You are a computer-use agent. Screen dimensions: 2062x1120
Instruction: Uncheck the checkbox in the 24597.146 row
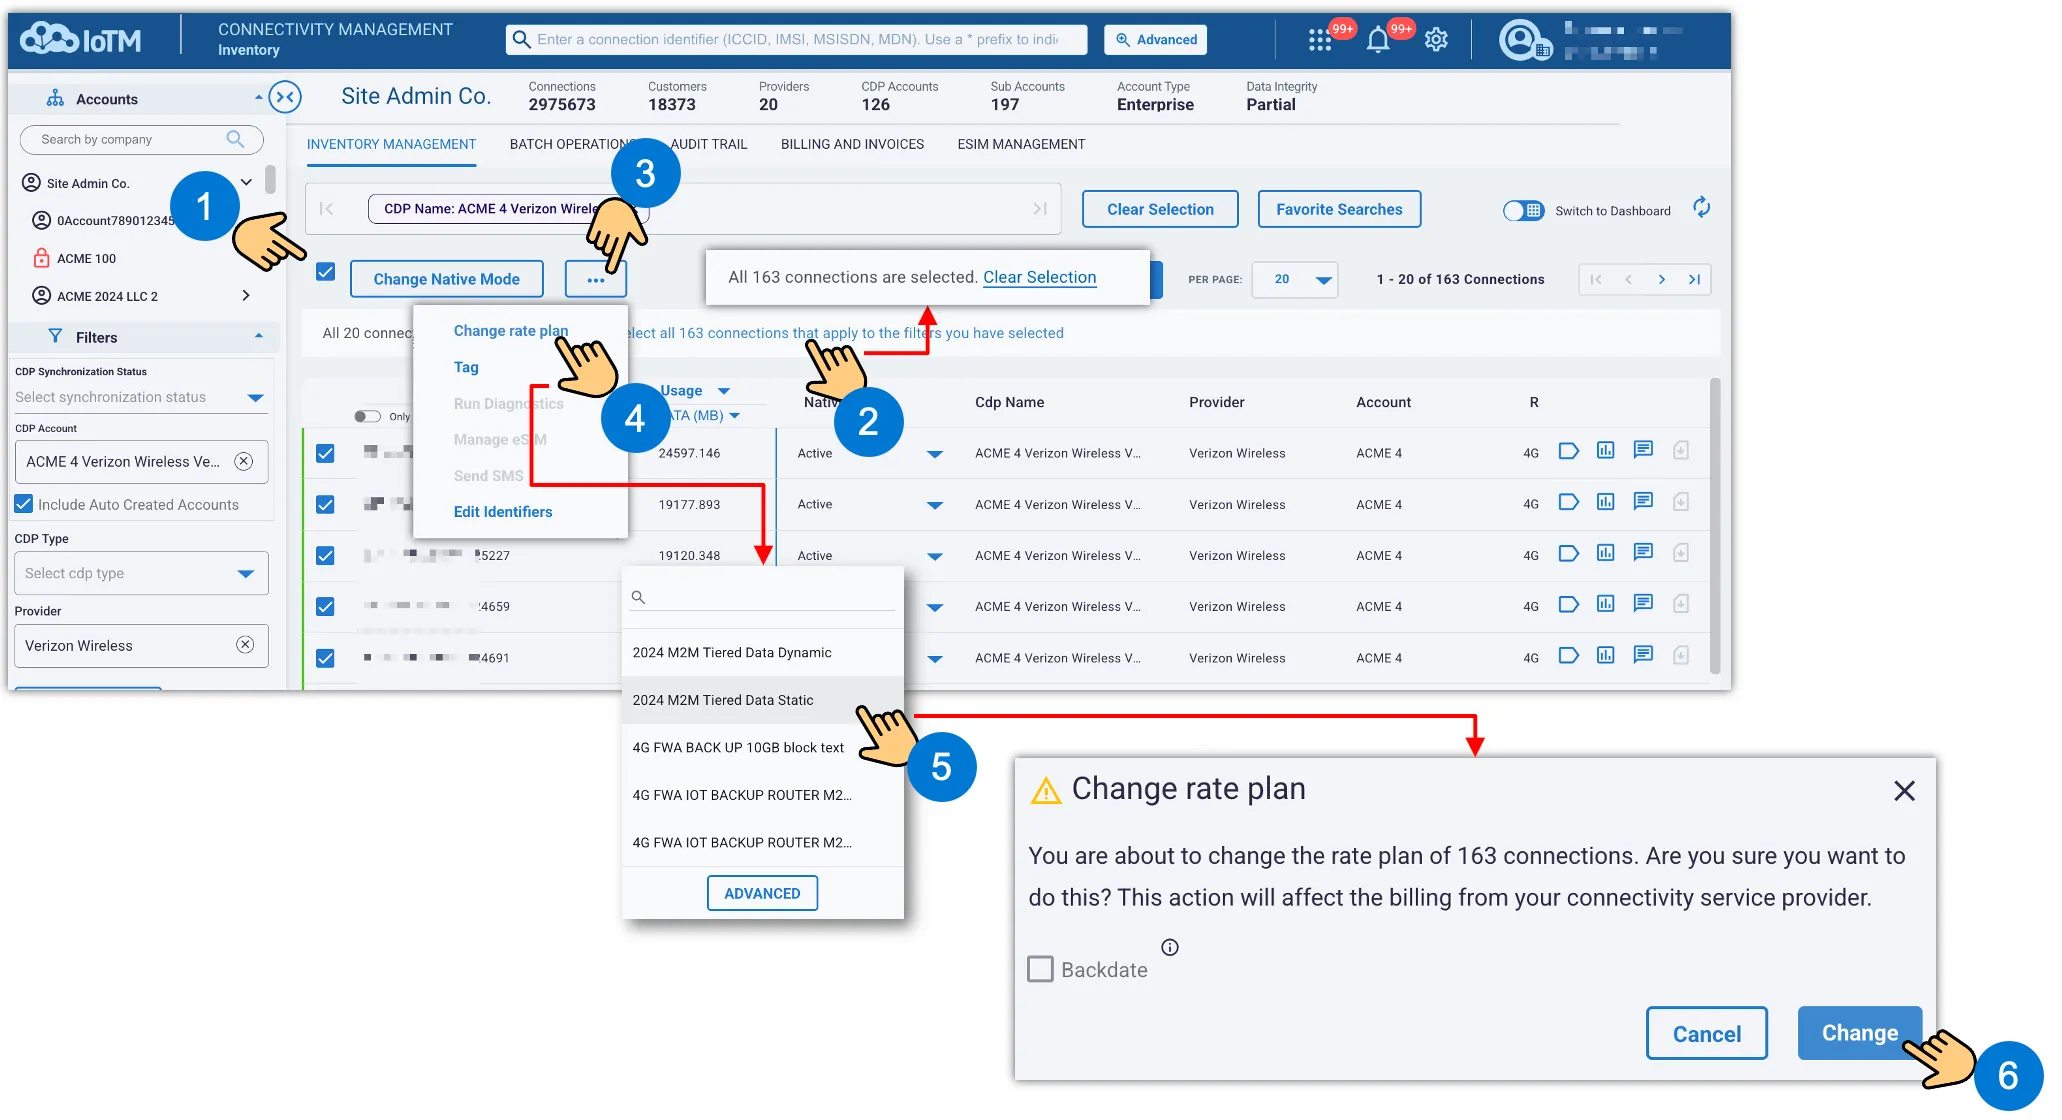click(x=325, y=454)
